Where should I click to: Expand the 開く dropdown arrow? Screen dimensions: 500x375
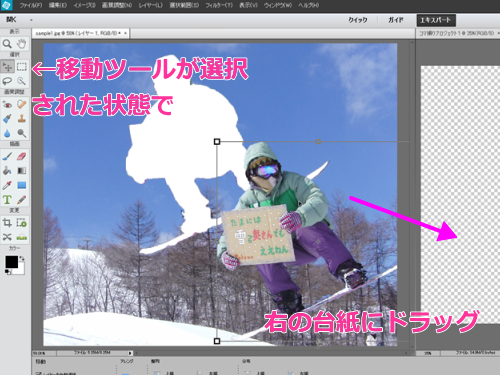click(31, 20)
